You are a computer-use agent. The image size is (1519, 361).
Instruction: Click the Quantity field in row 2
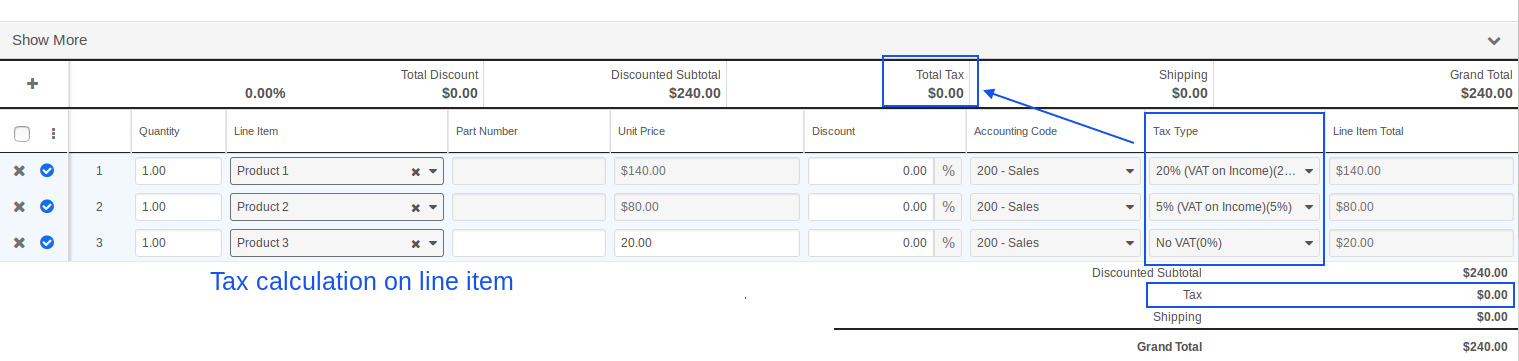pyautogui.click(x=178, y=207)
